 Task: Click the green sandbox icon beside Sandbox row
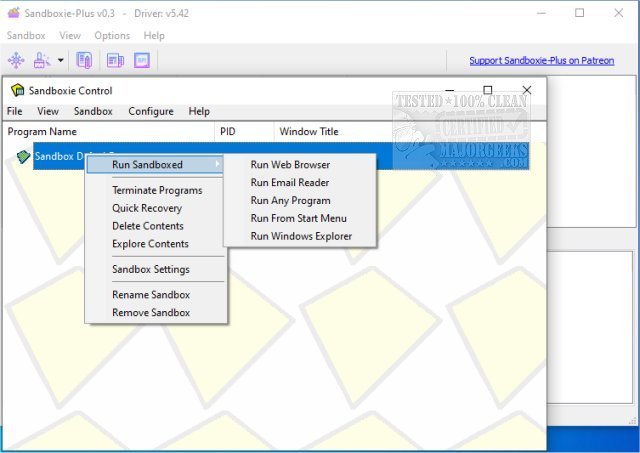[x=23, y=156]
